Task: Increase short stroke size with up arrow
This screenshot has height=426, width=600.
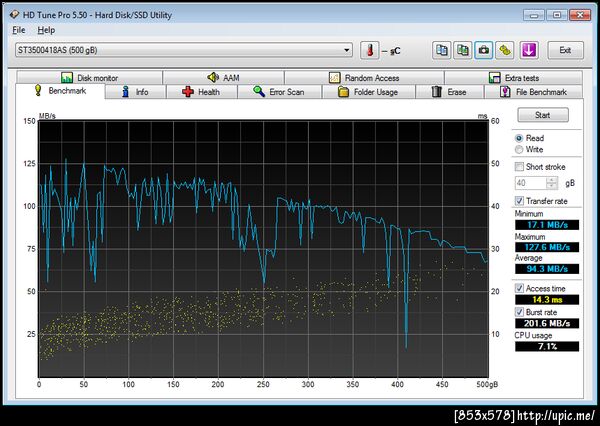Action: click(552, 180)
